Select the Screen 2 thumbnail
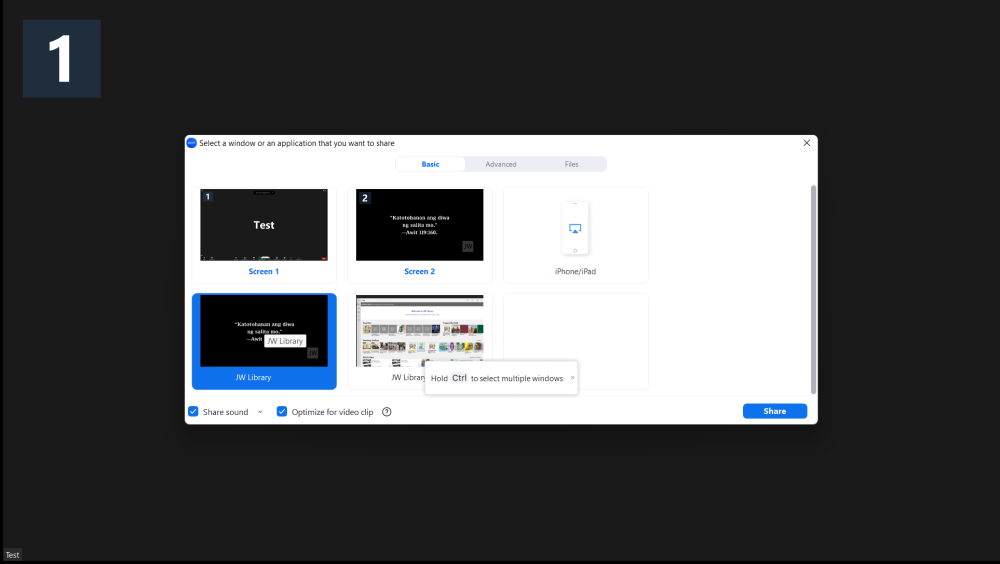Screen dimensions: 1000x564 tap(420, 225)
